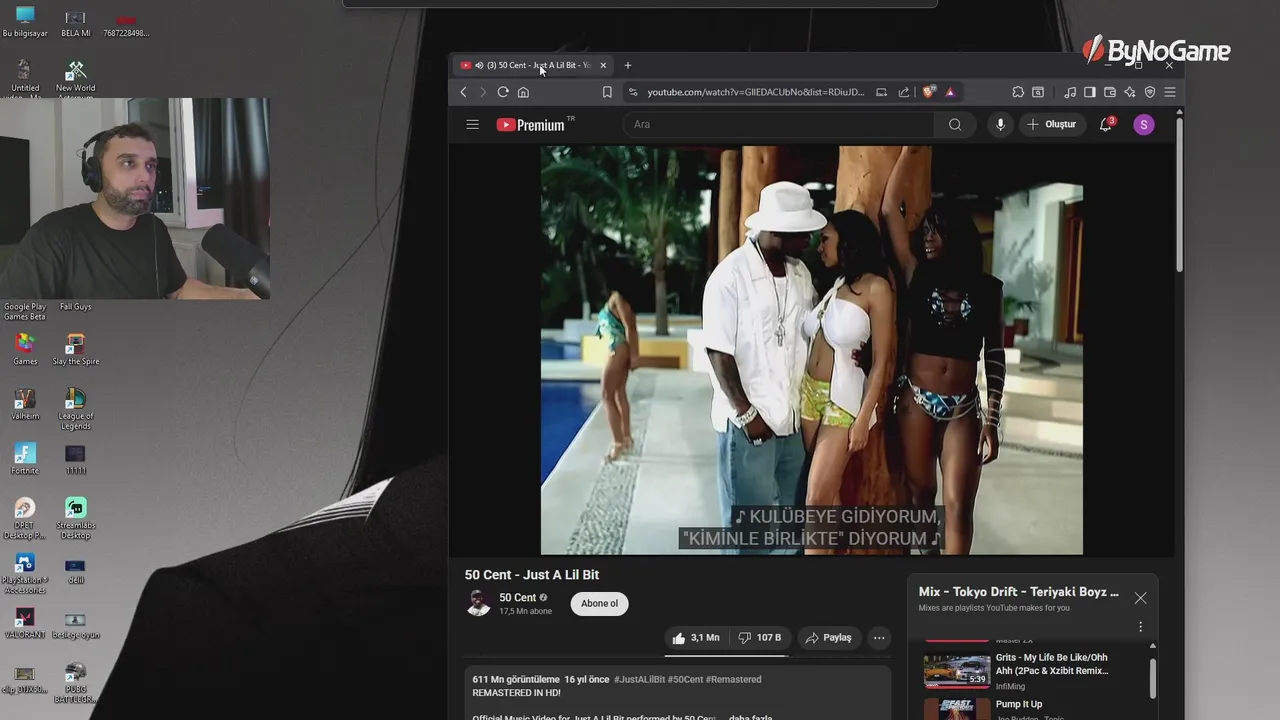Open the video title '50 Cent - Just A Lil Bit'
Viewport: 1280px width, 720px height.
532,575
